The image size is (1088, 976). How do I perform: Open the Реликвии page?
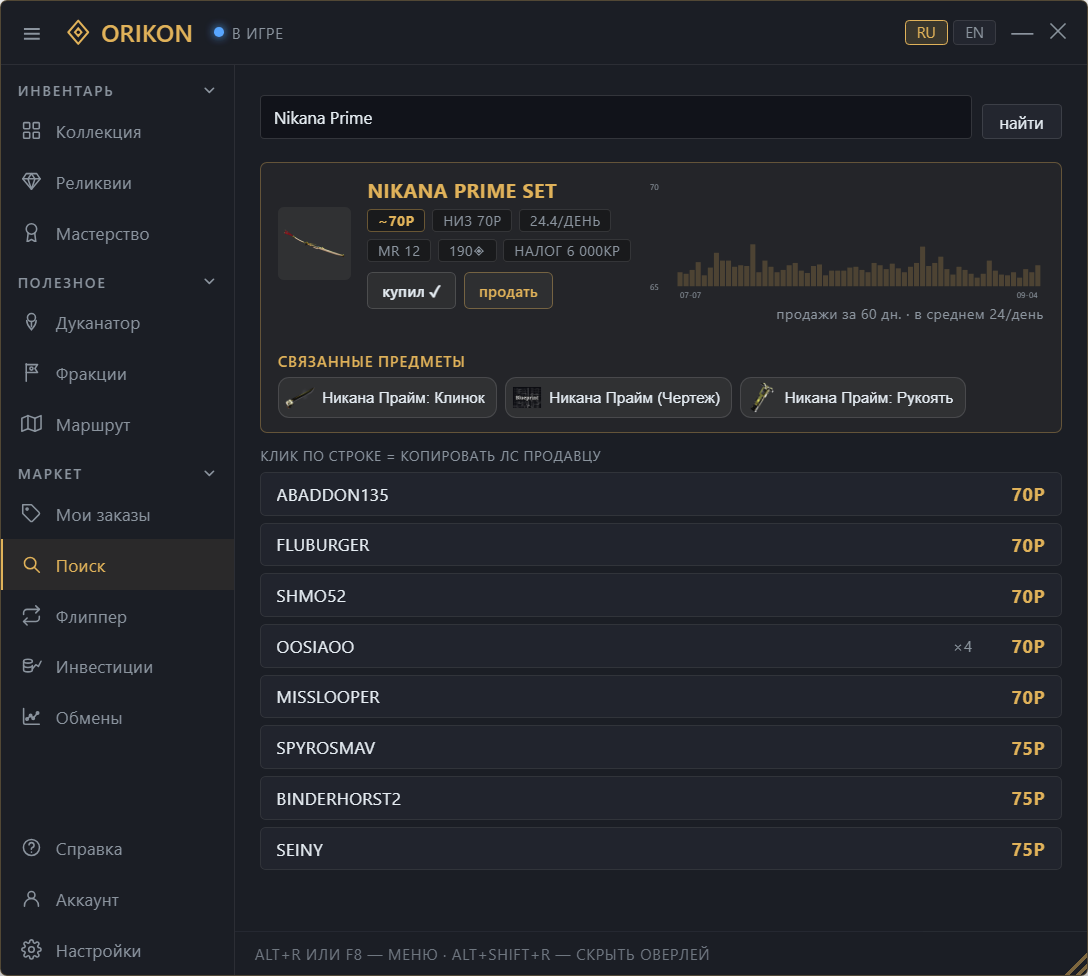click(x=117, y=182)
